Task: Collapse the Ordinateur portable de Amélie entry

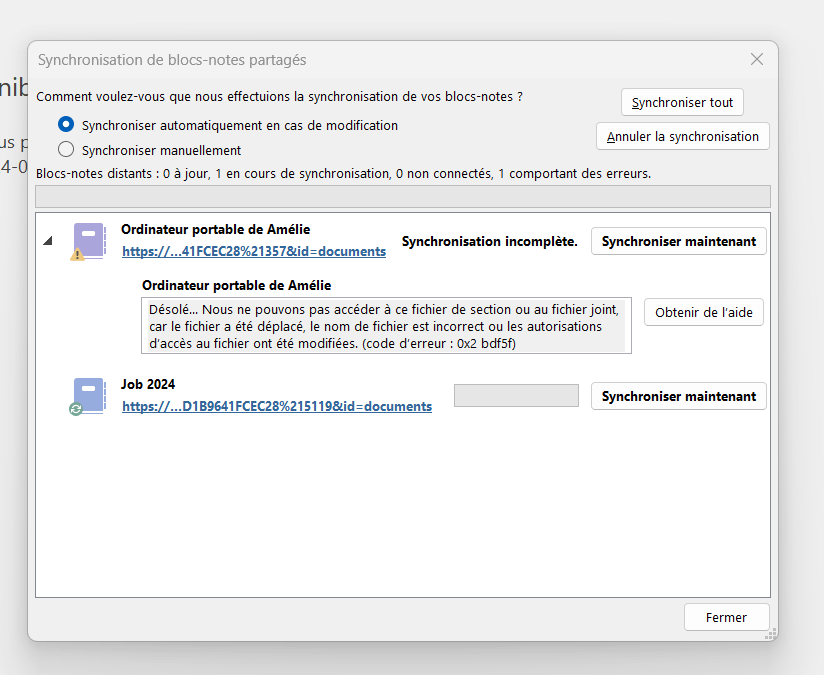Action: (x=48, y=241)
